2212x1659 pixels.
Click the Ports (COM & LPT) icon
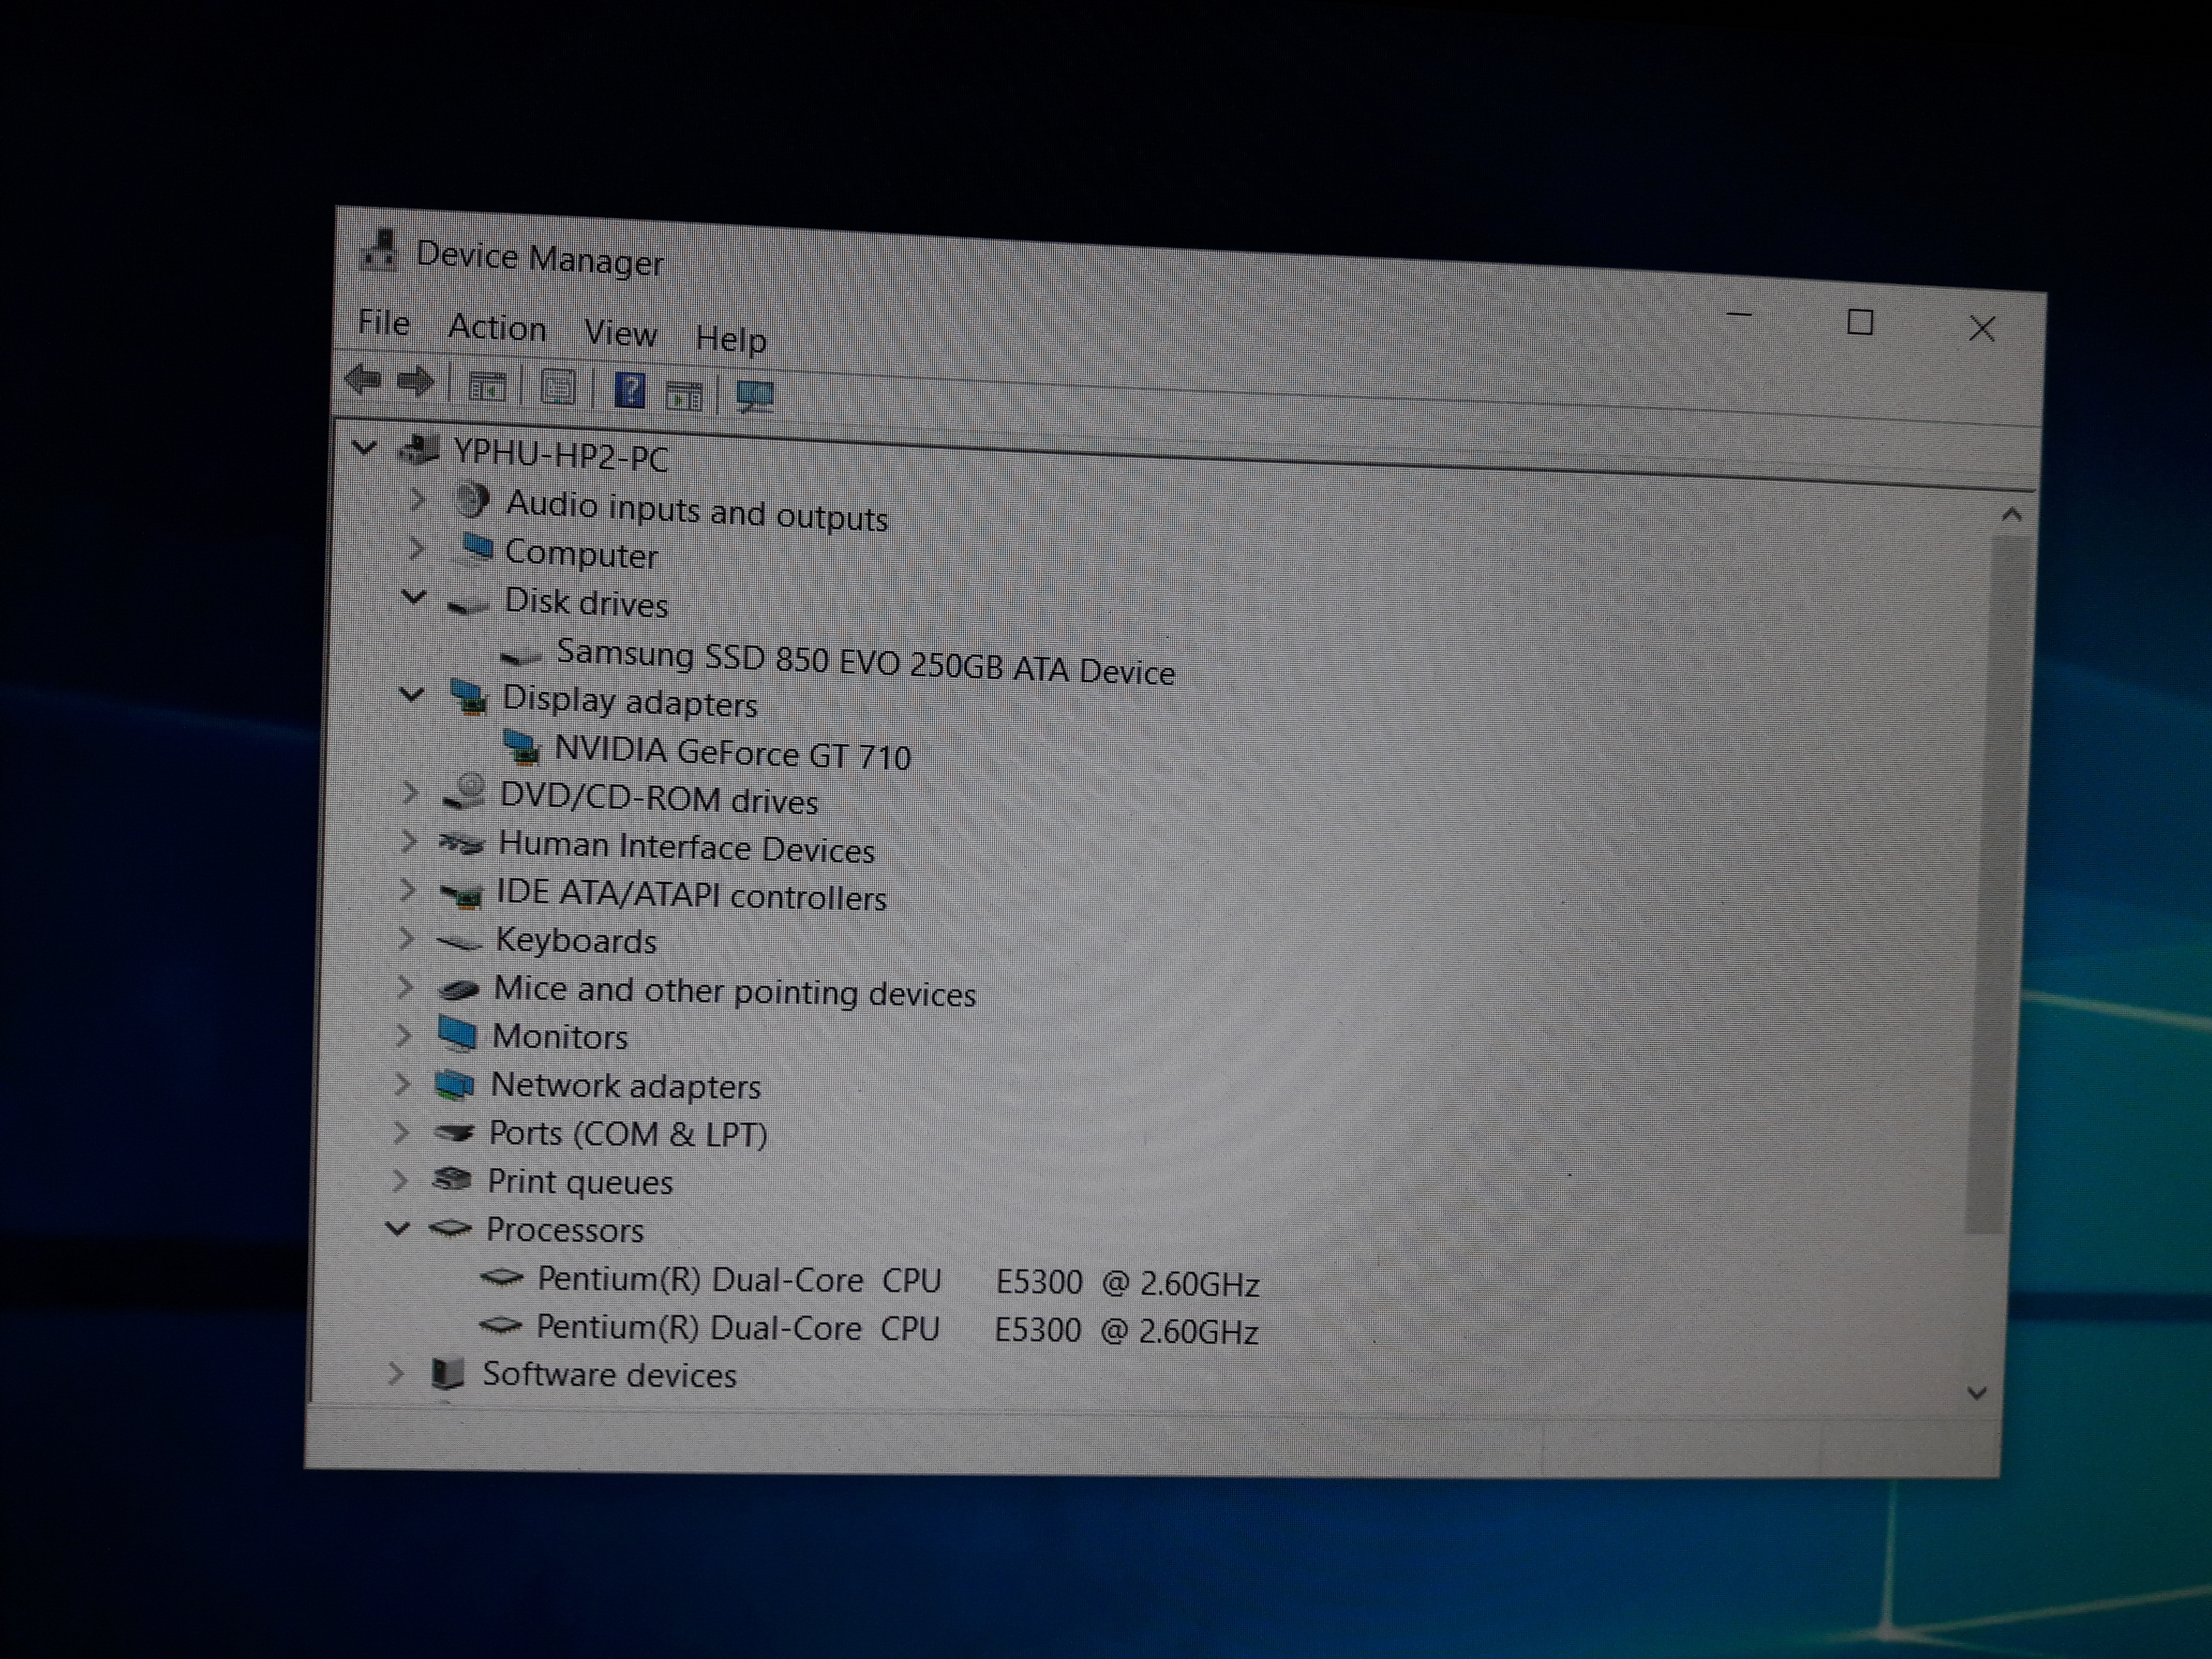click(454, 1132)
